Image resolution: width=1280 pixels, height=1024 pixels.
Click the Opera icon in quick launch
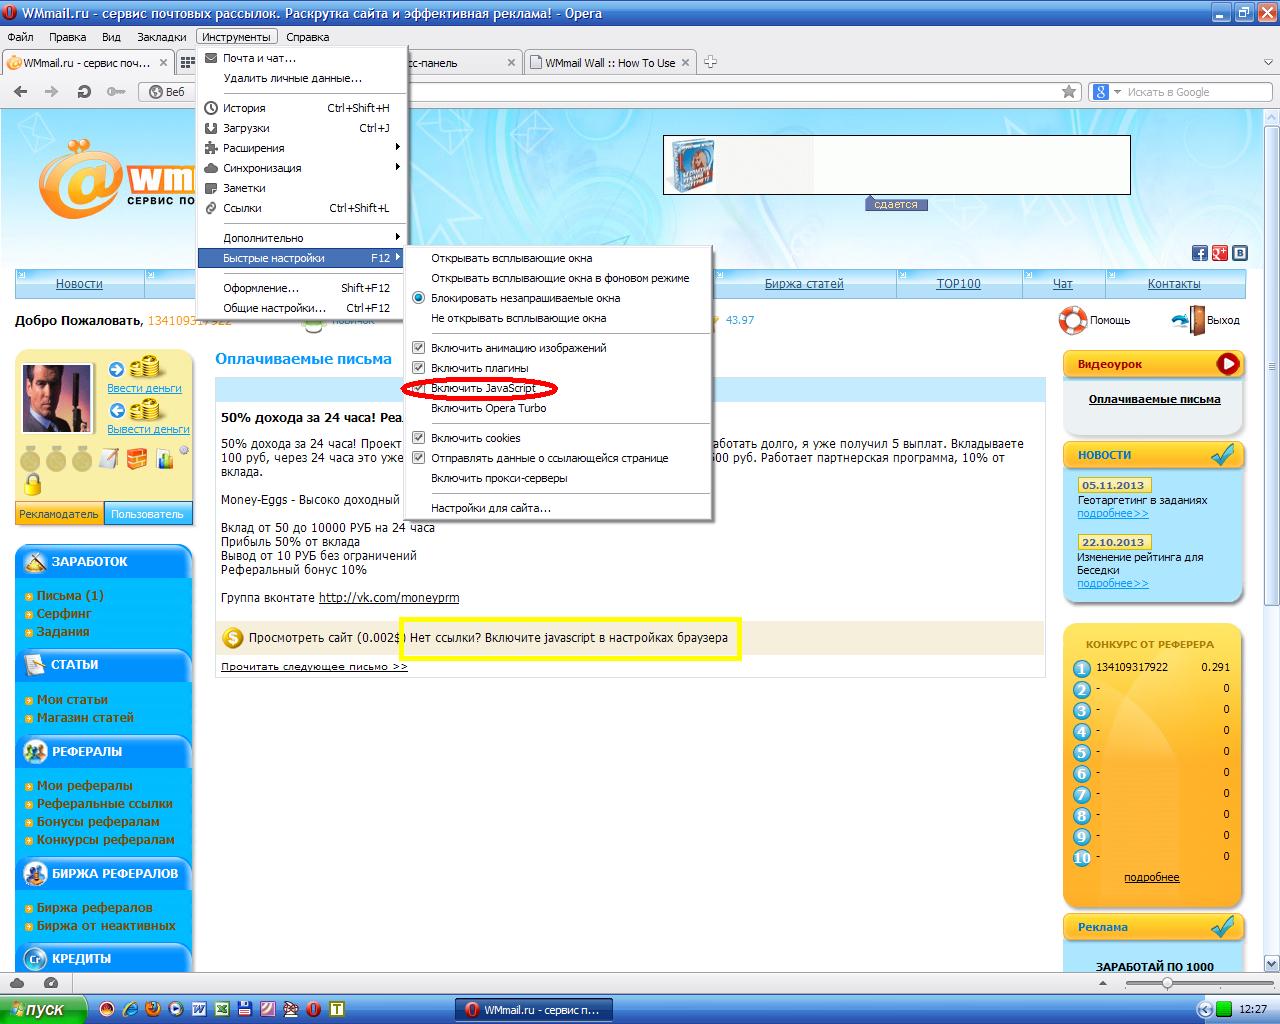point(314,1009)
